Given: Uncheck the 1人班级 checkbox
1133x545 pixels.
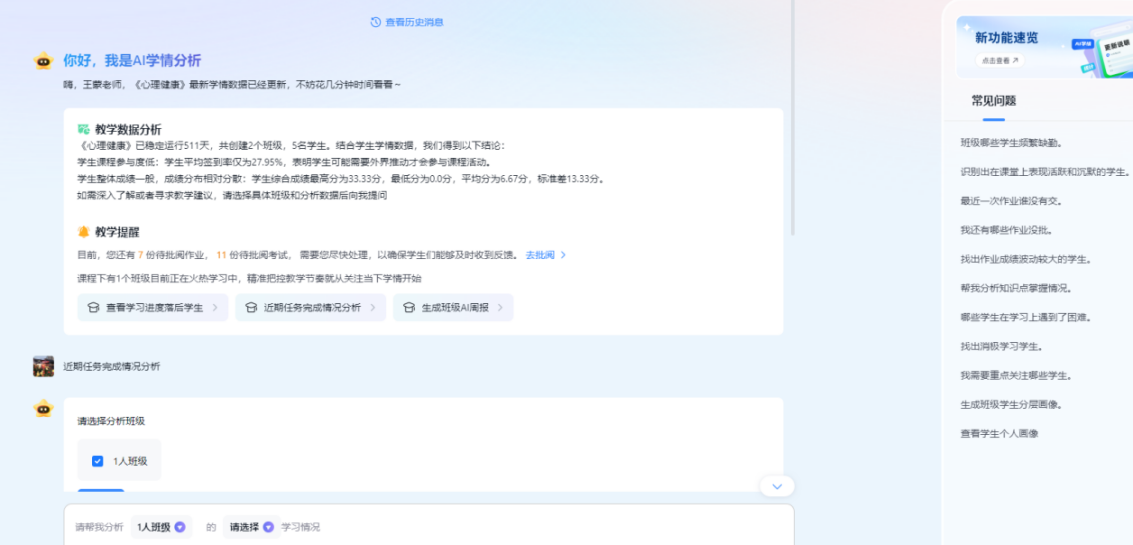Looking at the screenshot, I should [97, 461].
